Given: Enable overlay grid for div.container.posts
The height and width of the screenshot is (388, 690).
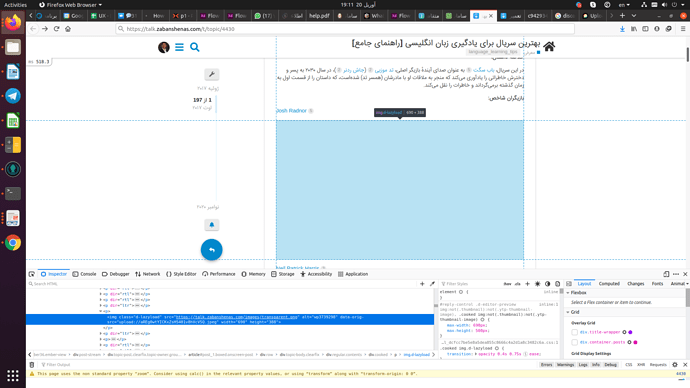Looking at the screenshot, I should pyautogui.click(x=574, y=342).
